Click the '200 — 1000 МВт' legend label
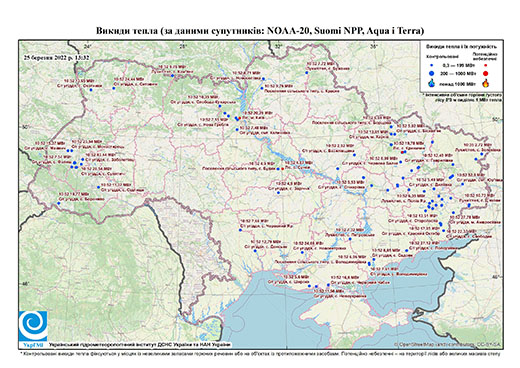Image resolution: width=520 pixels, height=368 pixels. click(x=457, y=73)
